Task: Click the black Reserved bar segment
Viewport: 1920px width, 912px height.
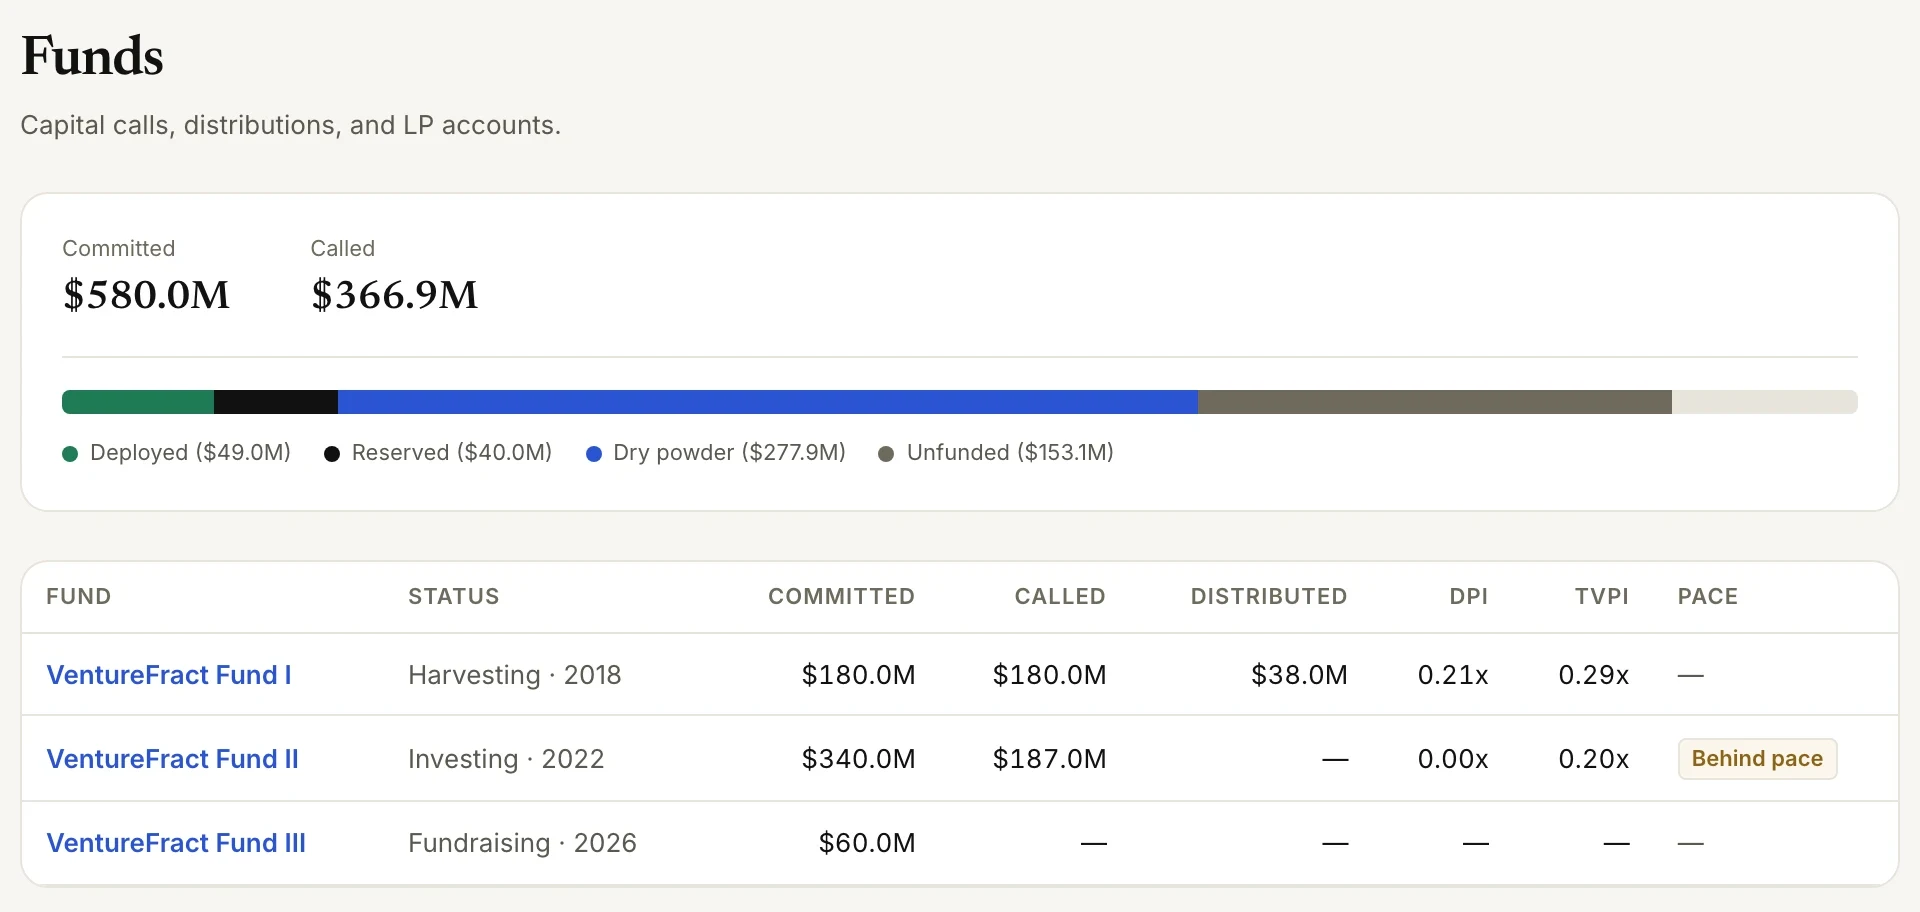Action: click(276, 402)
